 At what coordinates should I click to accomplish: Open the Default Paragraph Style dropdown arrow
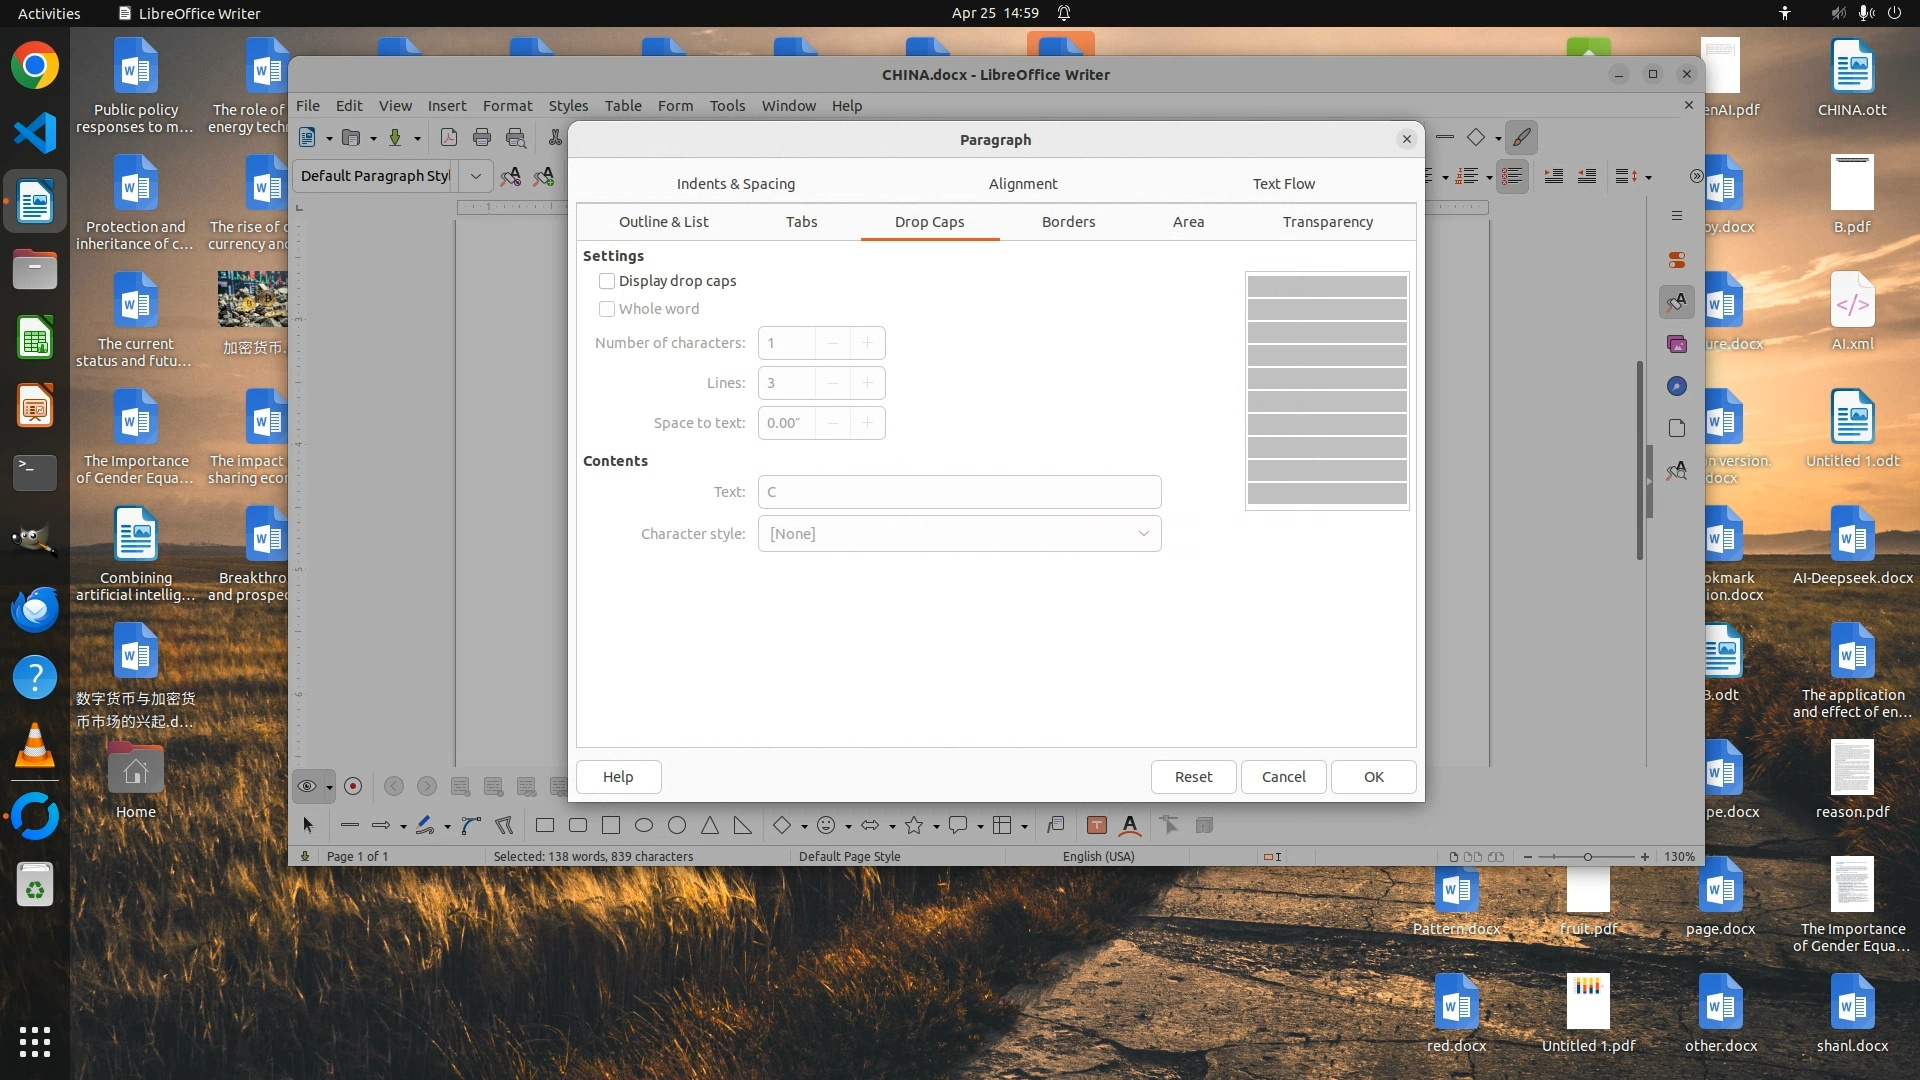476,176
